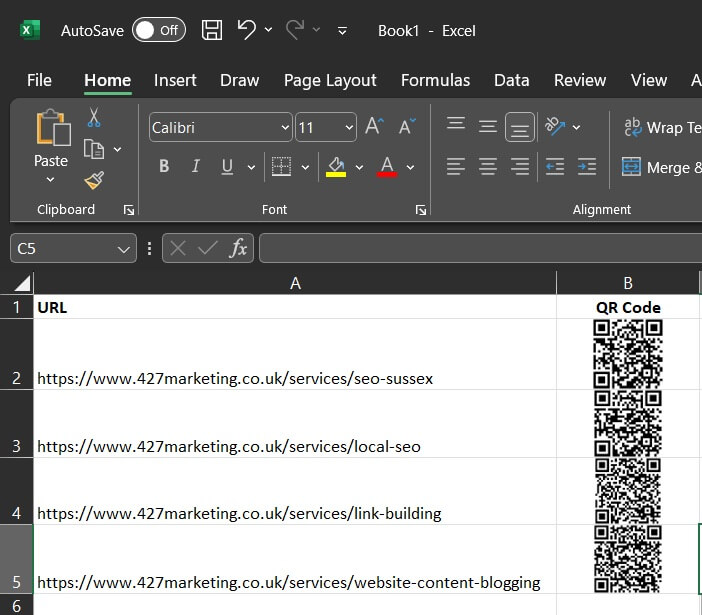Increase font size with large A

[x=374, y=127]
